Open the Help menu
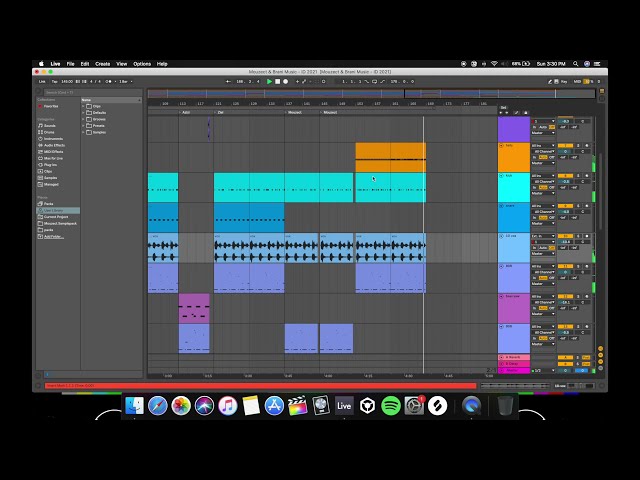This screenshot has width=640, height=480. [162, 64]
